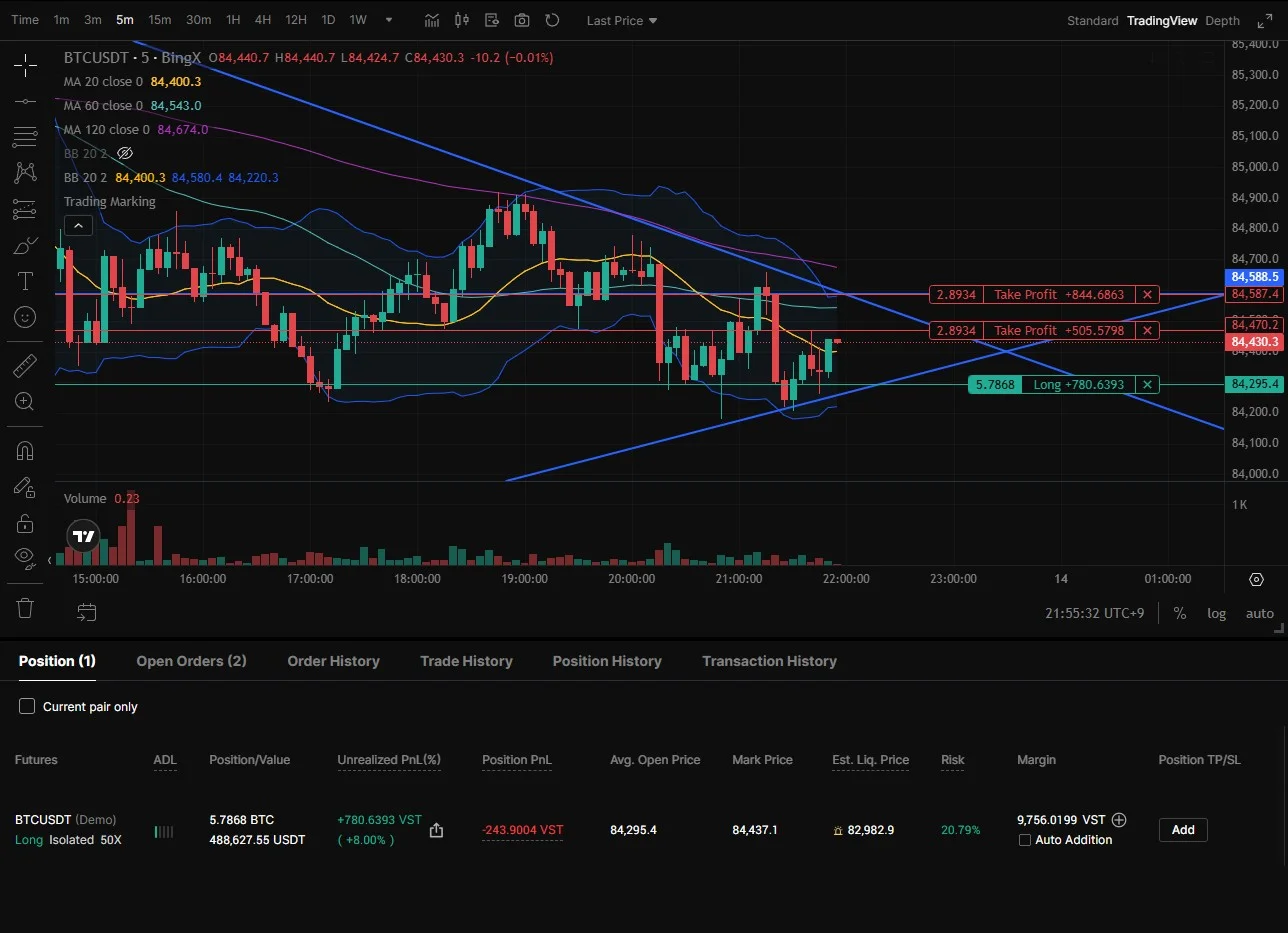Viewport: 1288px width, 933px height.
Task: Switch to the Position (1) tab
Action: (x=57, y=661)
